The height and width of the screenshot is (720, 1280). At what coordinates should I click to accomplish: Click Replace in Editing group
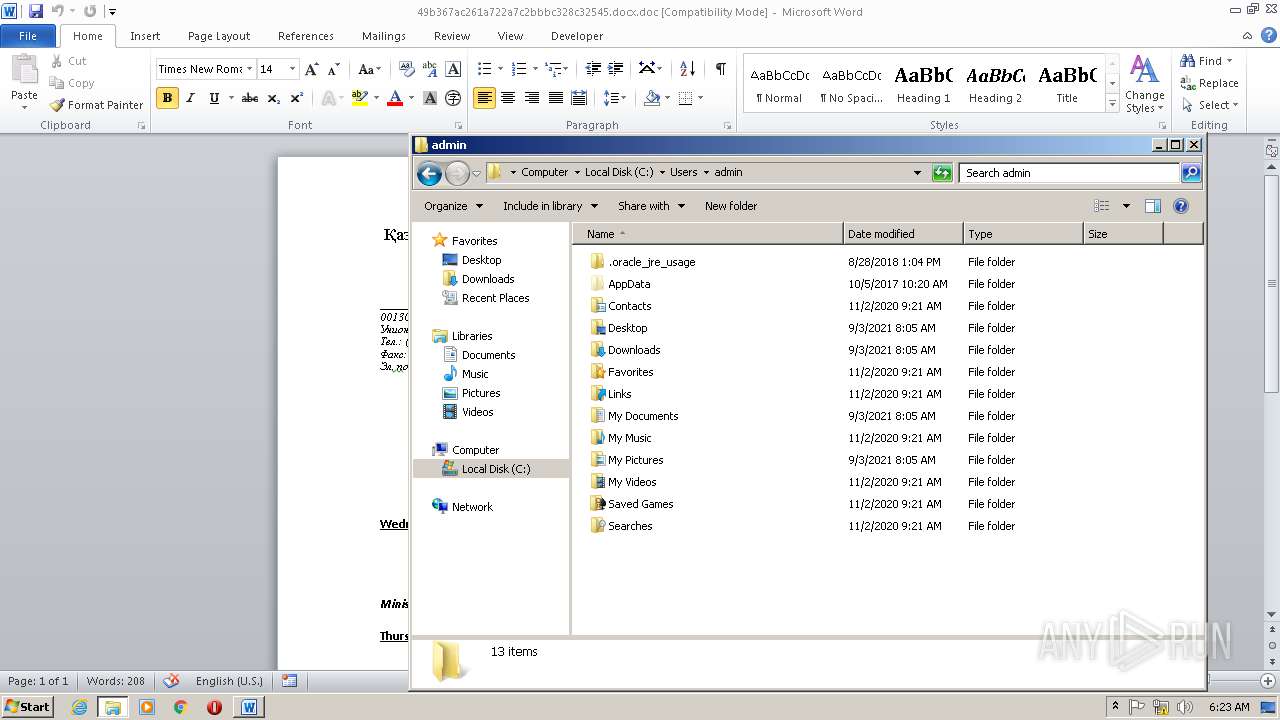coord(1210,83)
